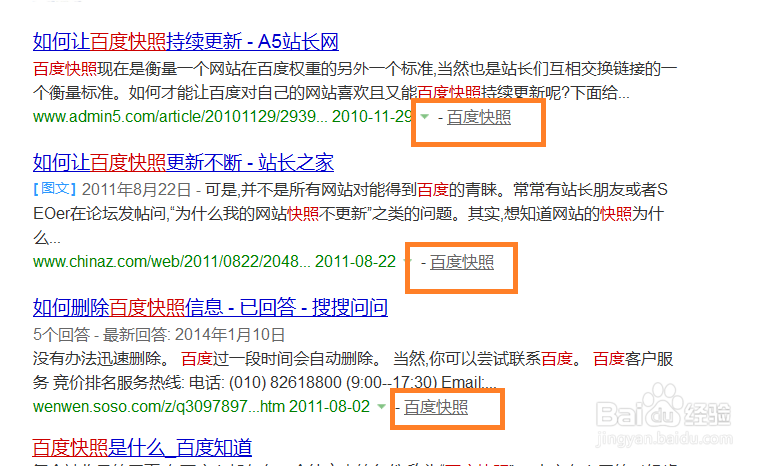
Task: Open the 百度快照是什么_百度知道 result
Action: coord(142,448)
